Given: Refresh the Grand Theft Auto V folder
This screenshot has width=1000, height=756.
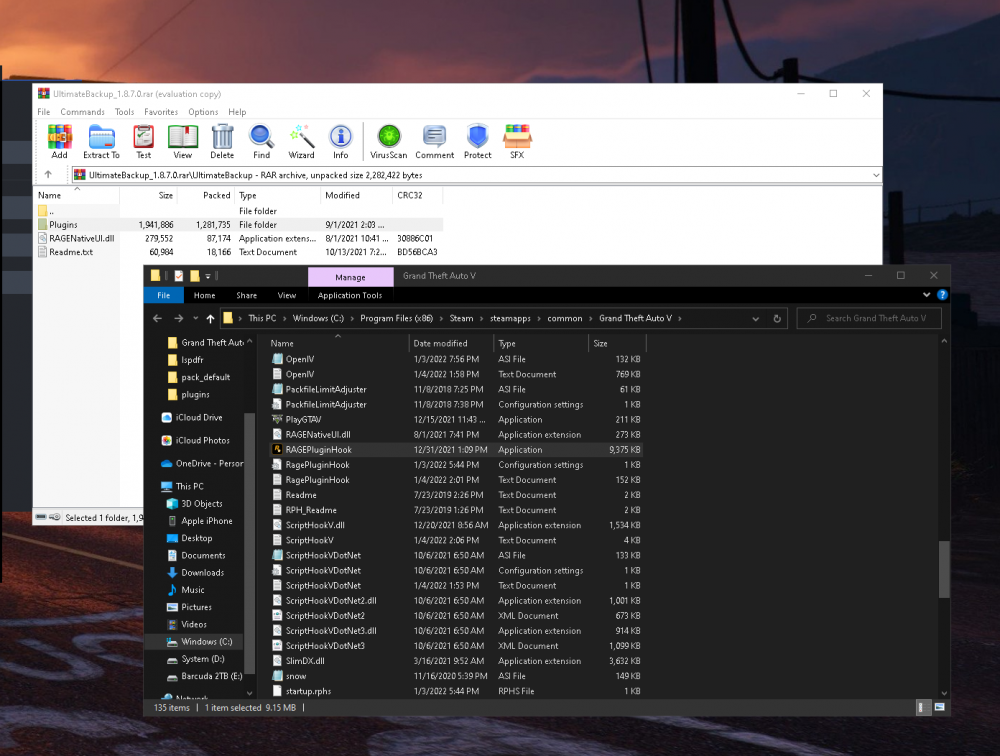Looking at the screenshot, I should [x=777, y=318].
